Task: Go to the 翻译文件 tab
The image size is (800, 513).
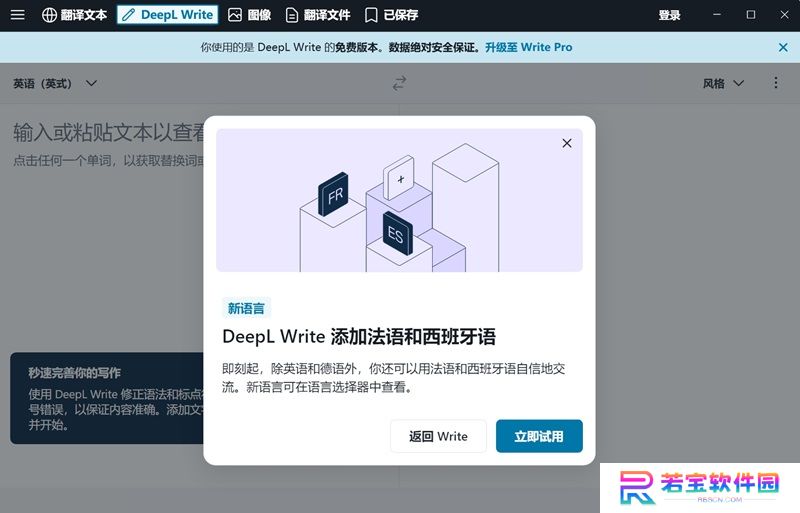Action: 318,15
